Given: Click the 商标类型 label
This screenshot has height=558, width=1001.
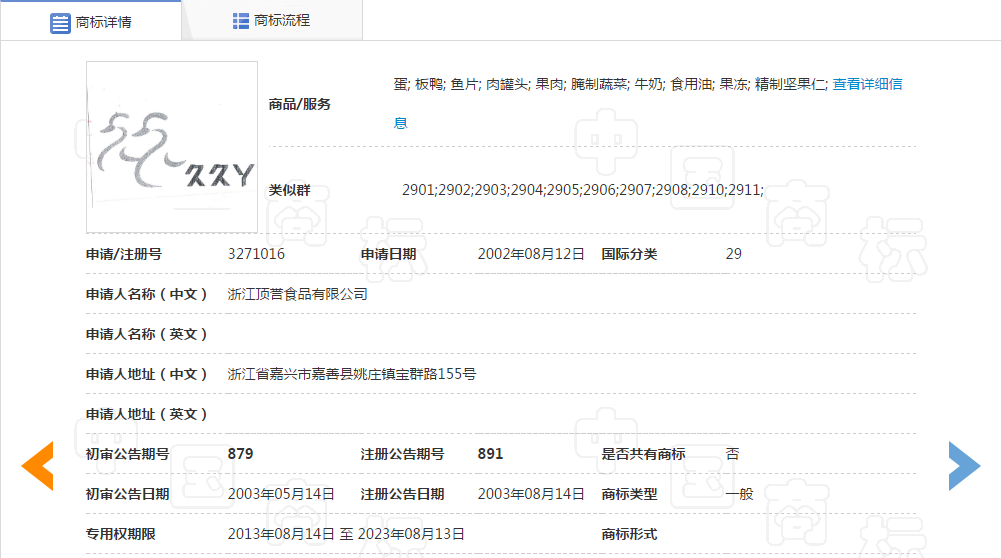Looking at the screenshot, I should click(x=629, y=494).
